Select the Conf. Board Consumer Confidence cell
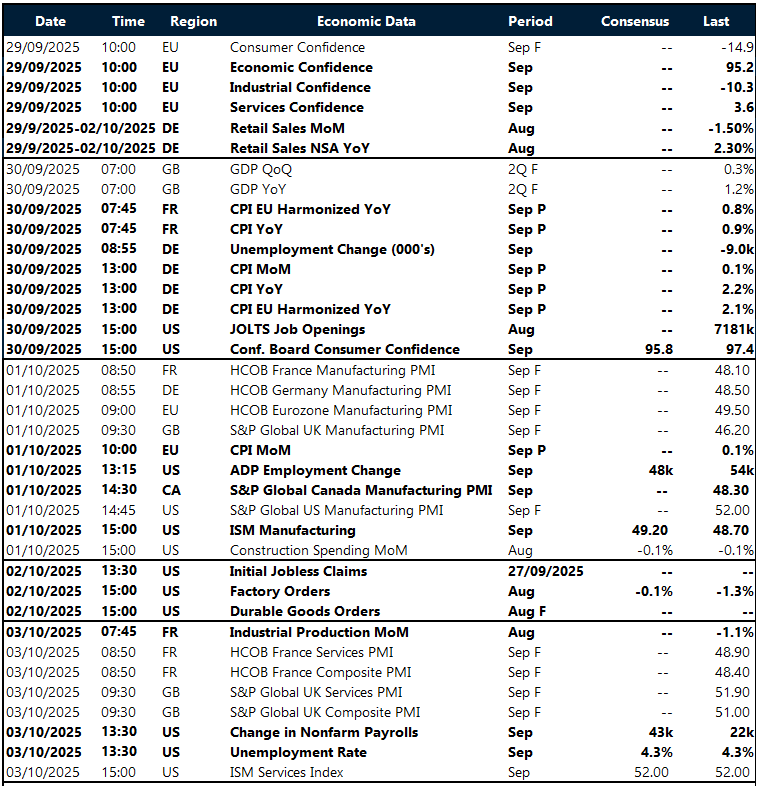Viewport: 757px width, 786px height. [345, 349]
